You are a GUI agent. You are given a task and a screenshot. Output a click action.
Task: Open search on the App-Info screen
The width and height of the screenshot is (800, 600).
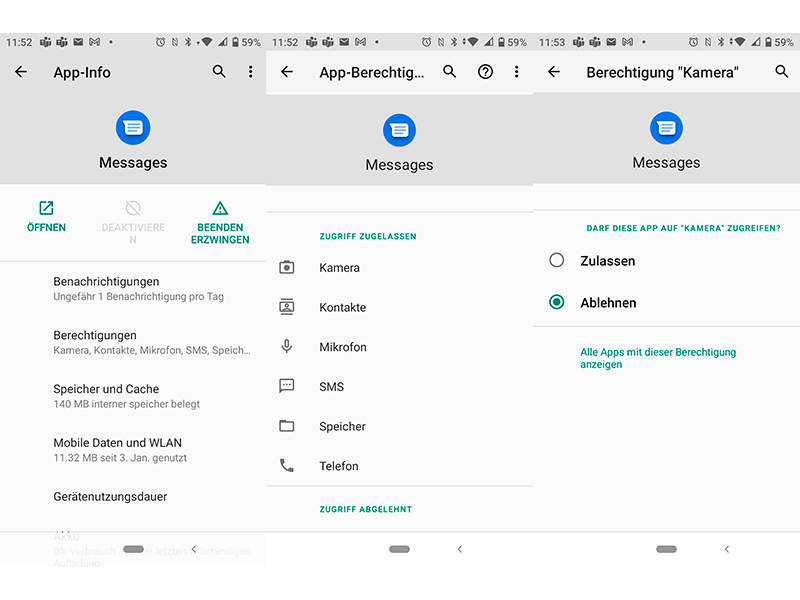pyautogui.click(x=219, y=71)
